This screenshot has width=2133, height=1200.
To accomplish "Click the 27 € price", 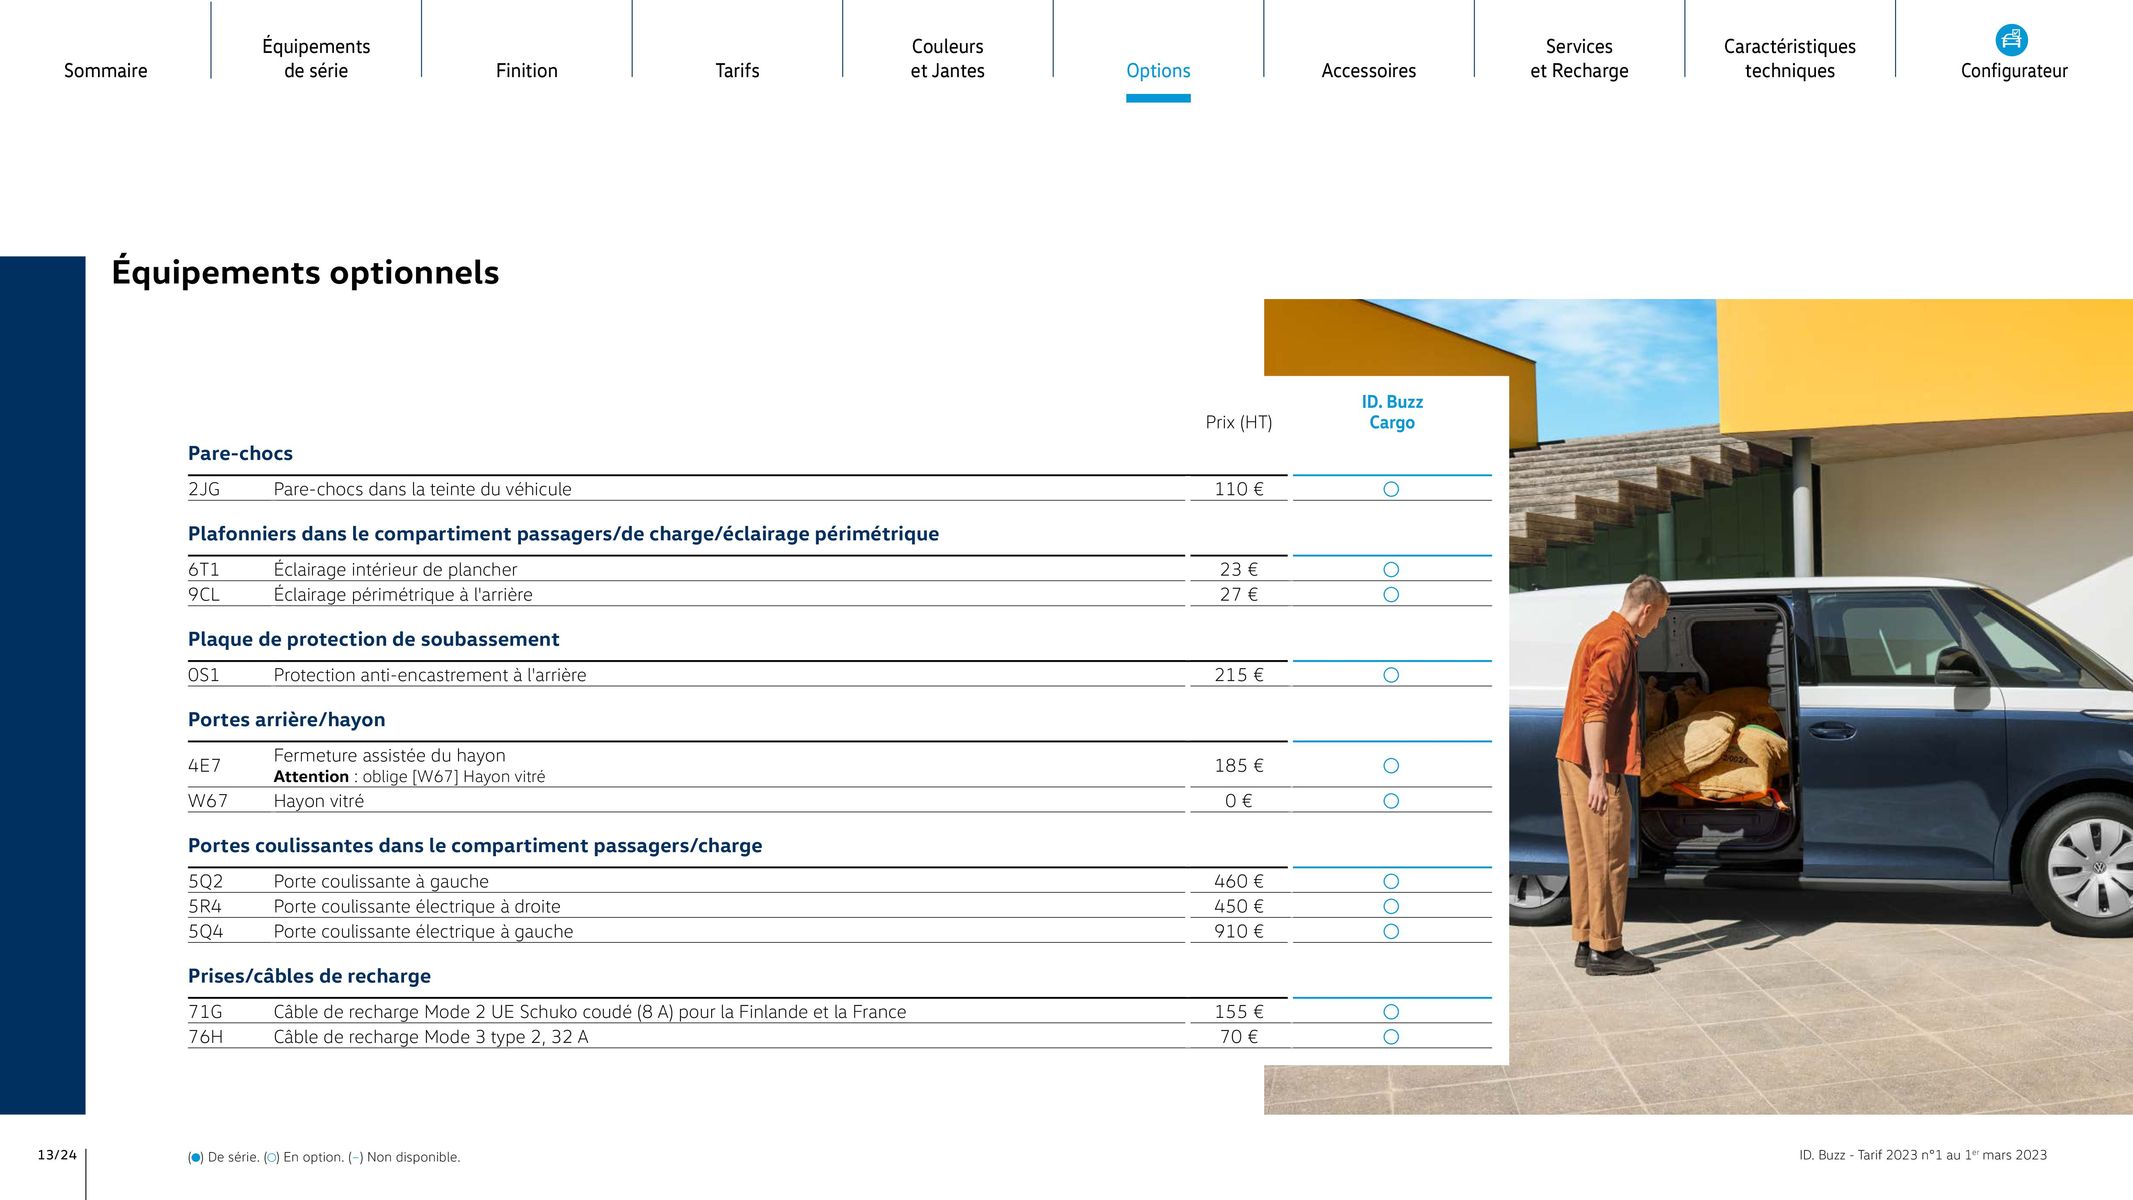I will 1239,594.
